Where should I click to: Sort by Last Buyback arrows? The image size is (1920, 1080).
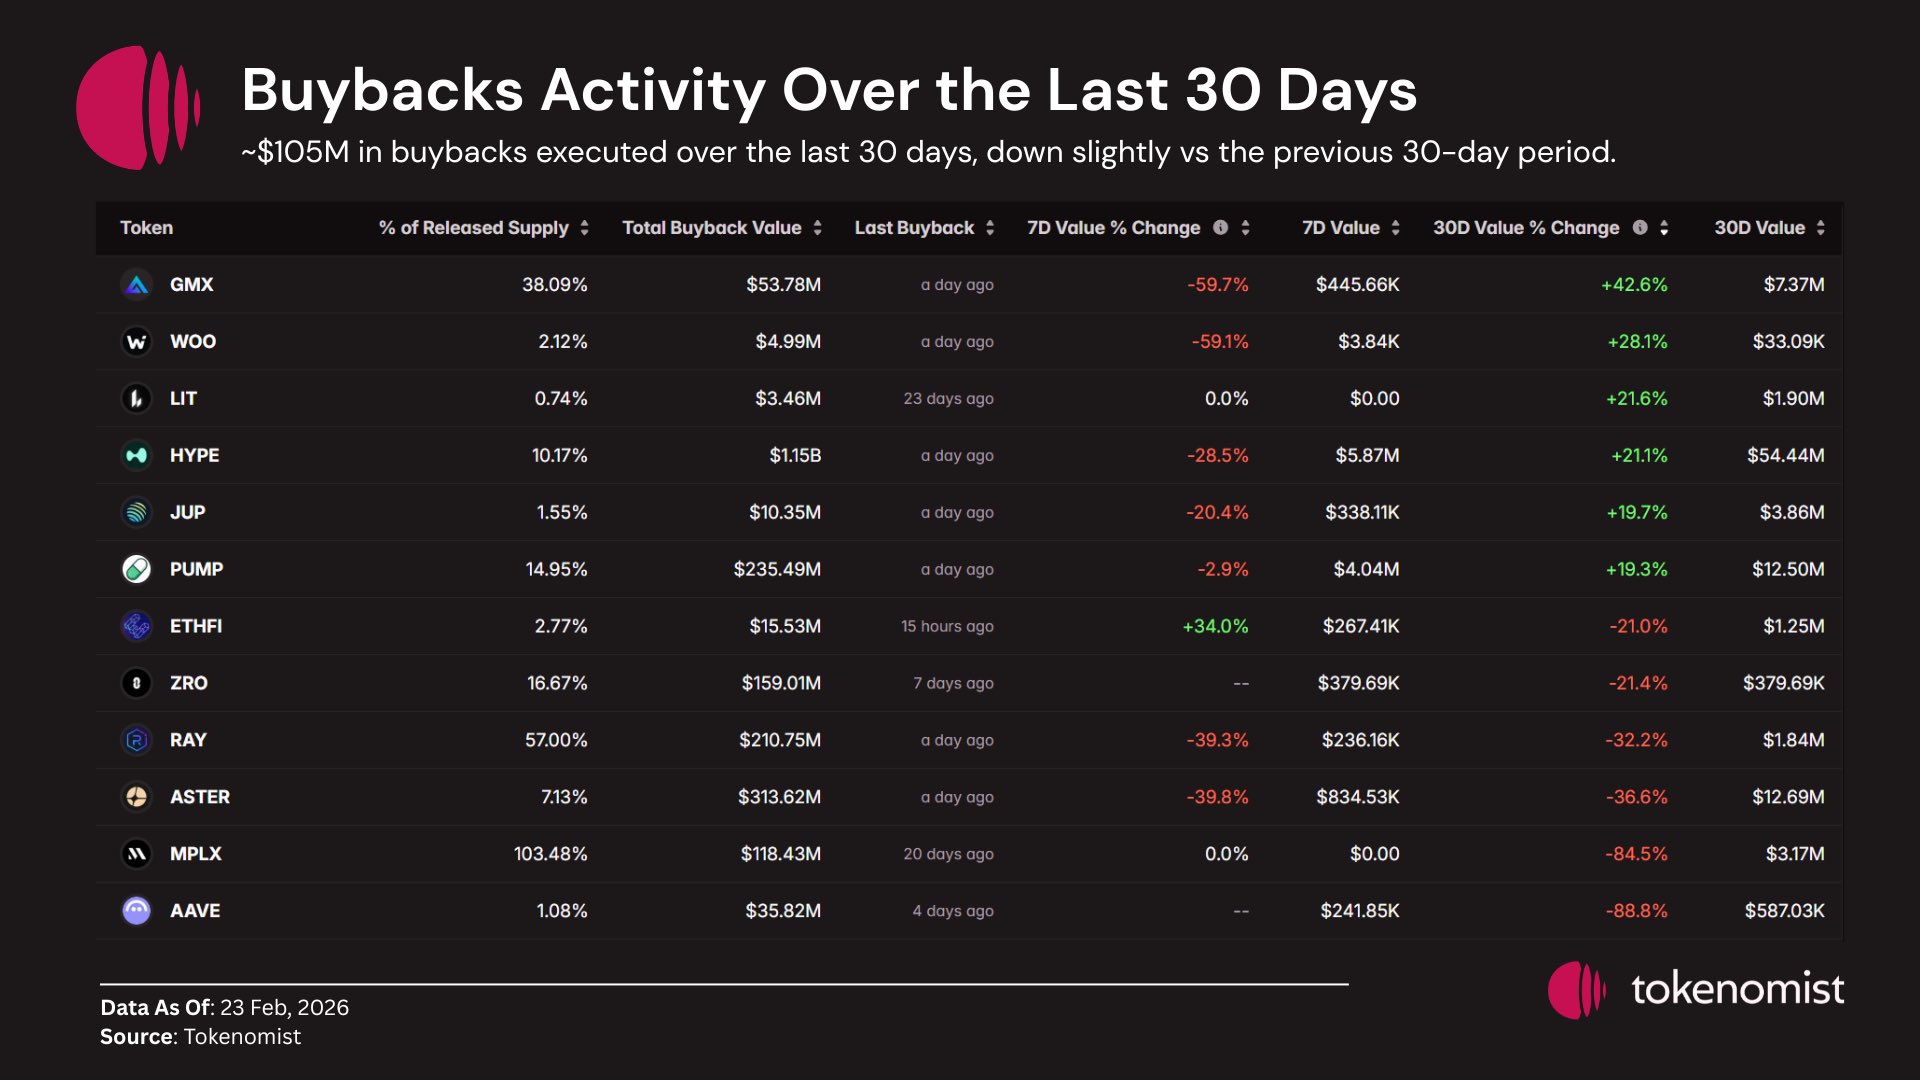pos(990,228)
